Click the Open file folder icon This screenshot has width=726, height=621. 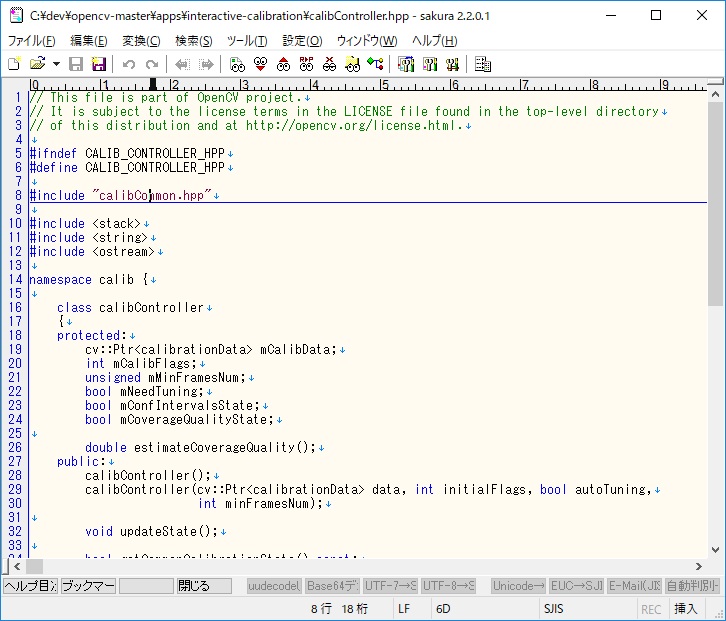click(37, 64)
